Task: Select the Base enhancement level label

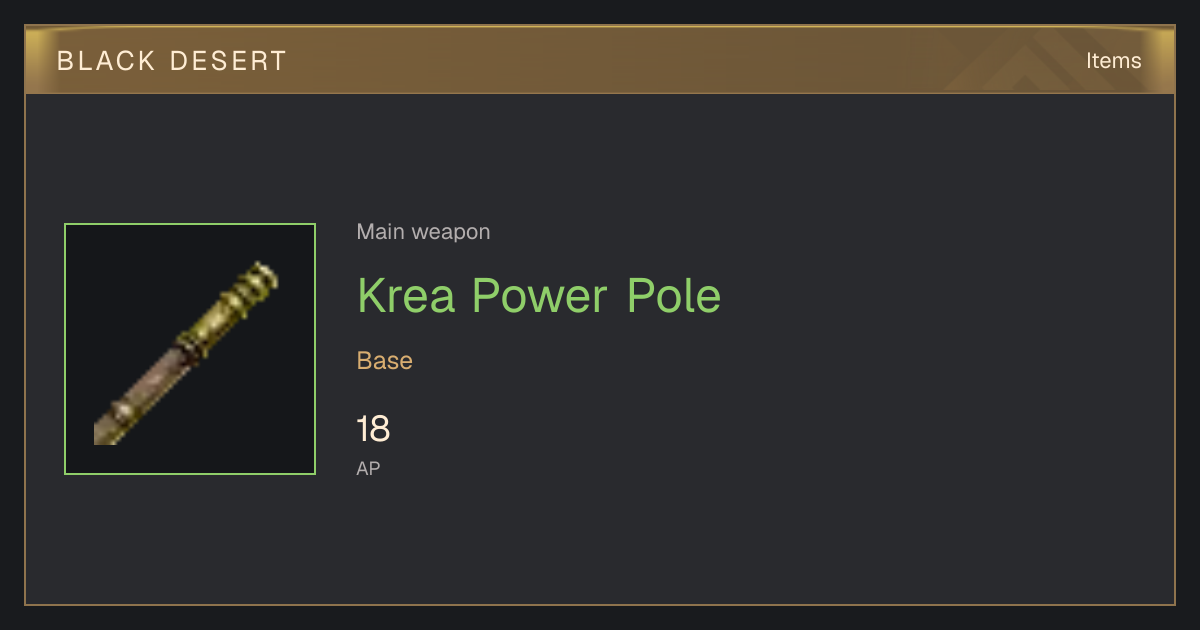Action: click(385, 361)
